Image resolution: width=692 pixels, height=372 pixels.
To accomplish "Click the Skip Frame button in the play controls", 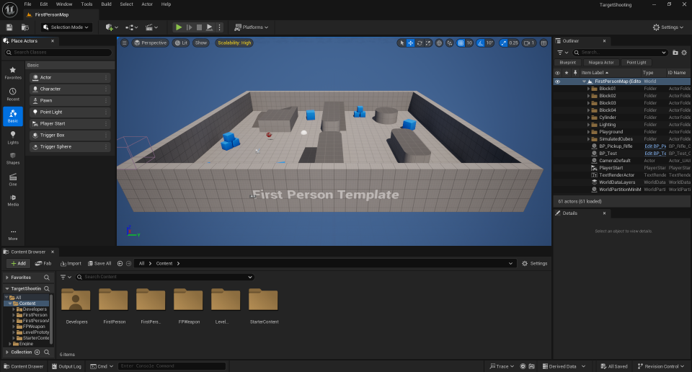I will click(x=189, y=27).
